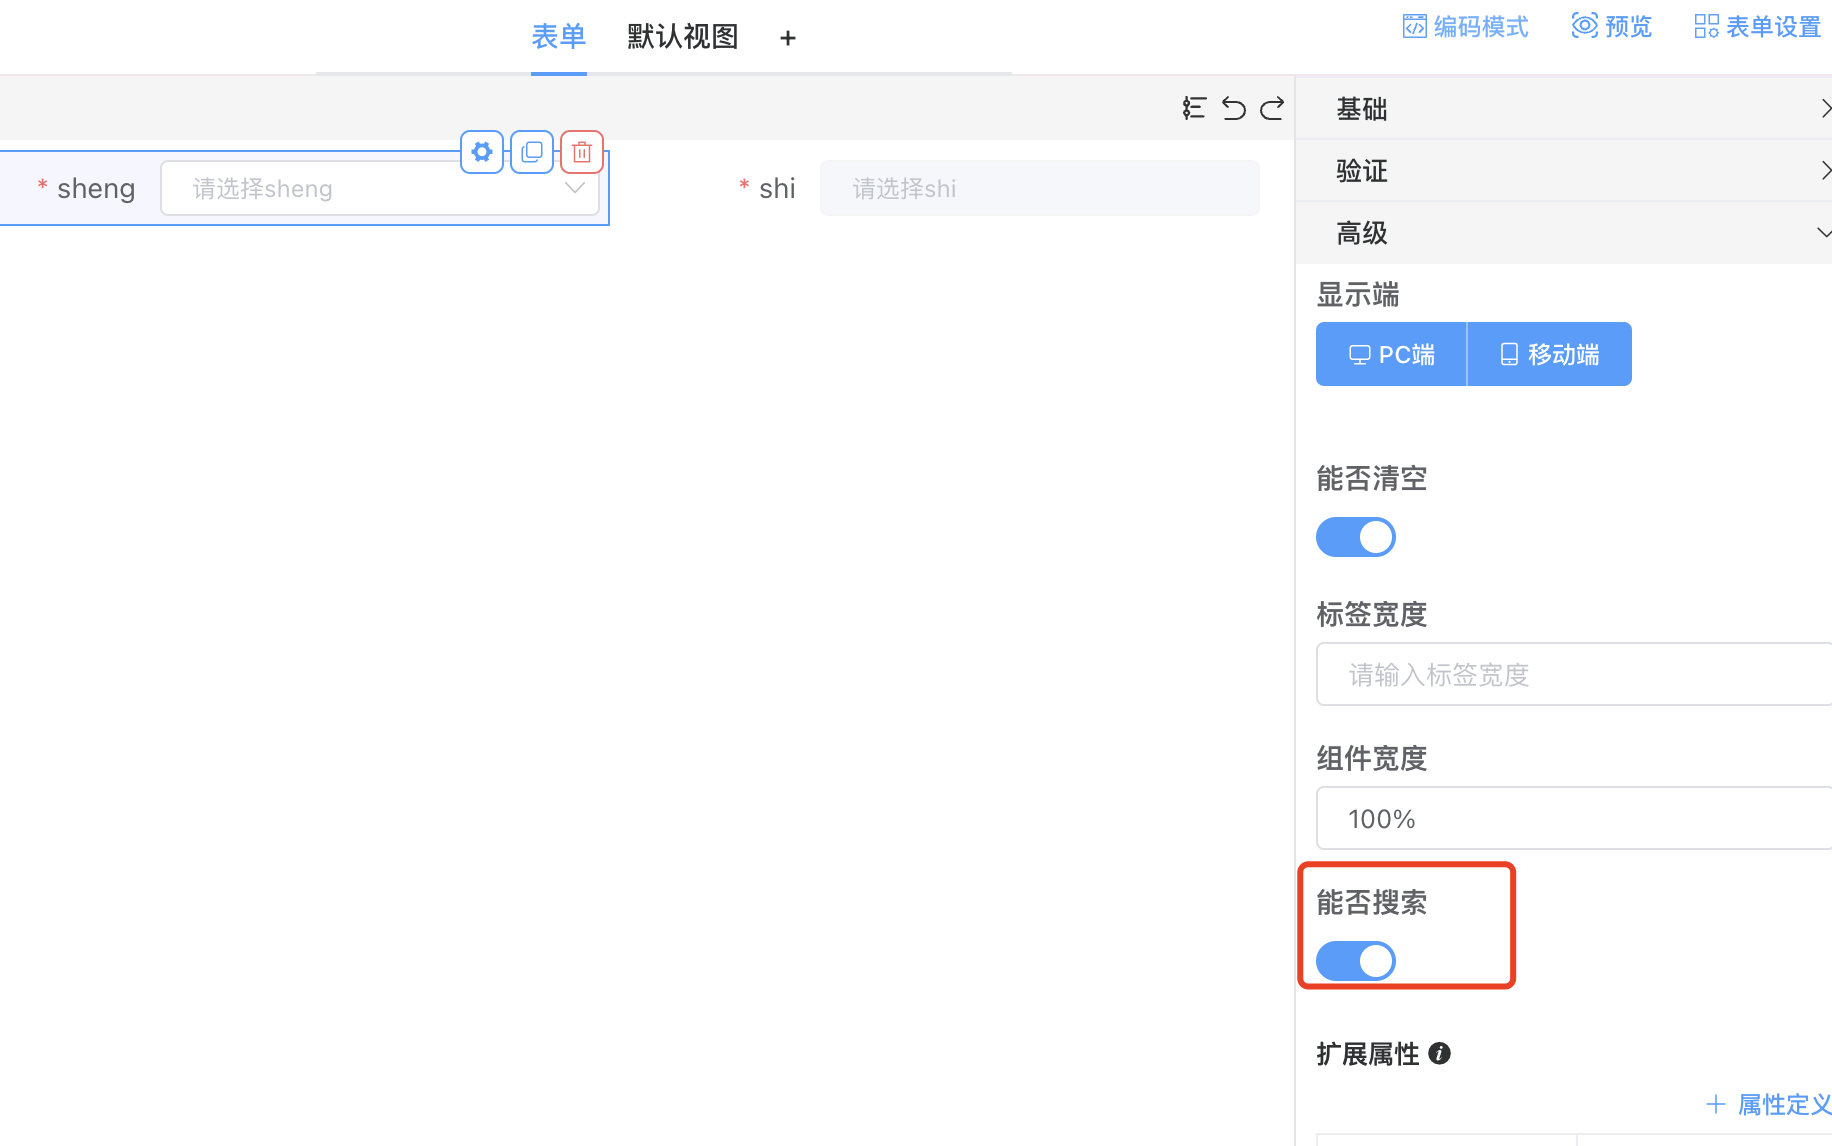
Task: Switch to the 默认视图 tab
Action: pyautogui.click(x=682, y=37)
